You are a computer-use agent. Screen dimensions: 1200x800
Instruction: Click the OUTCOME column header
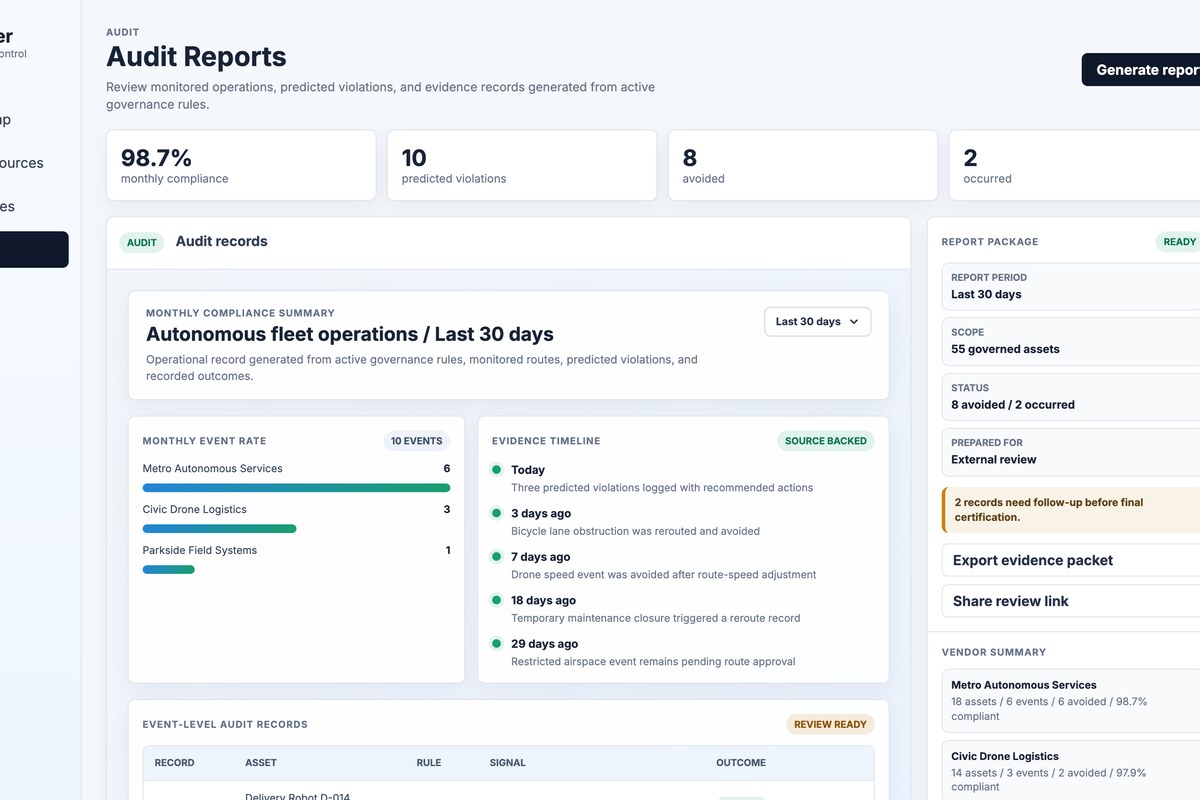pyautogui.click(x=741, y=763)
